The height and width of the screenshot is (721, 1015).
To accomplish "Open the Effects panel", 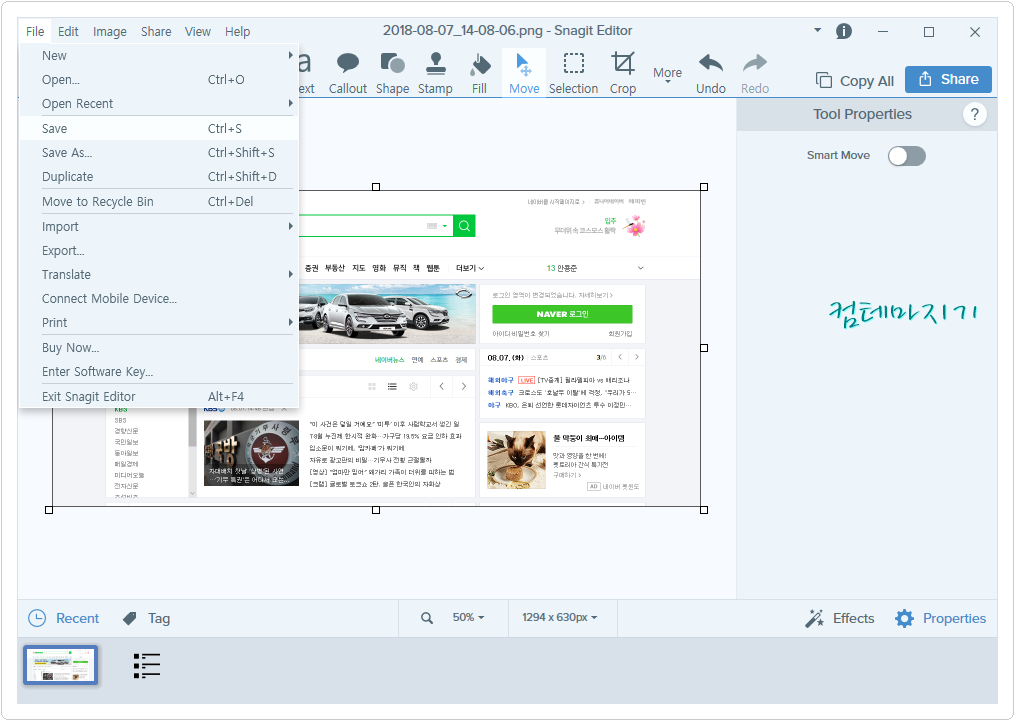I will pos(840,618).
